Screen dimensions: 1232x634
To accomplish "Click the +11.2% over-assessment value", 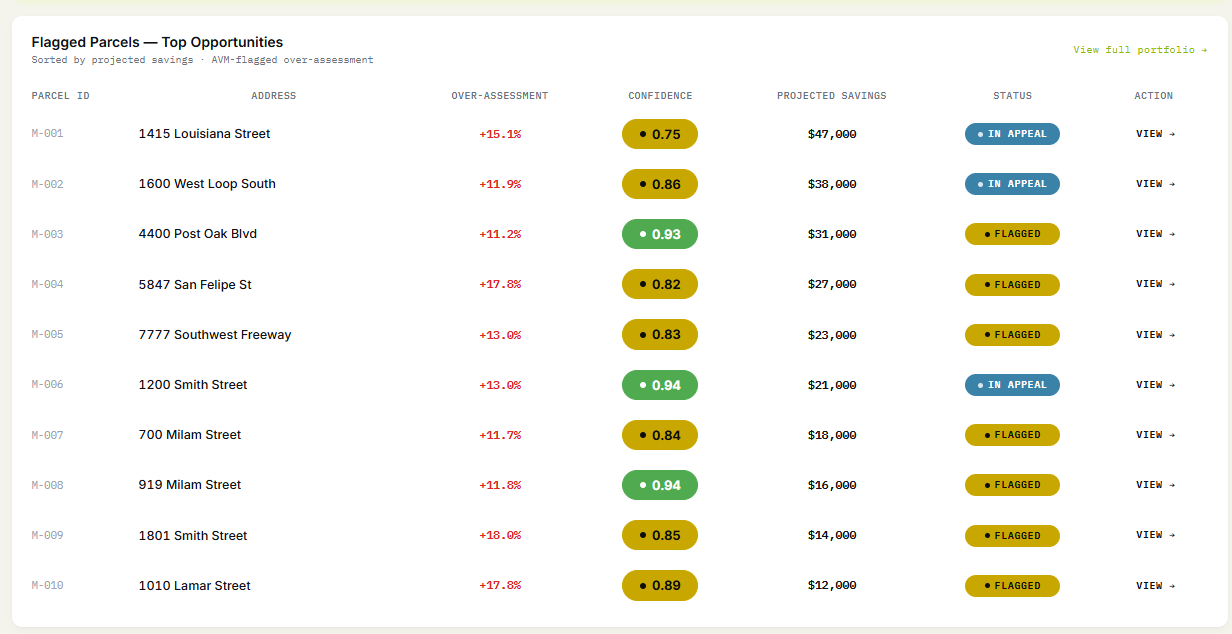I will tap(500, 234).
